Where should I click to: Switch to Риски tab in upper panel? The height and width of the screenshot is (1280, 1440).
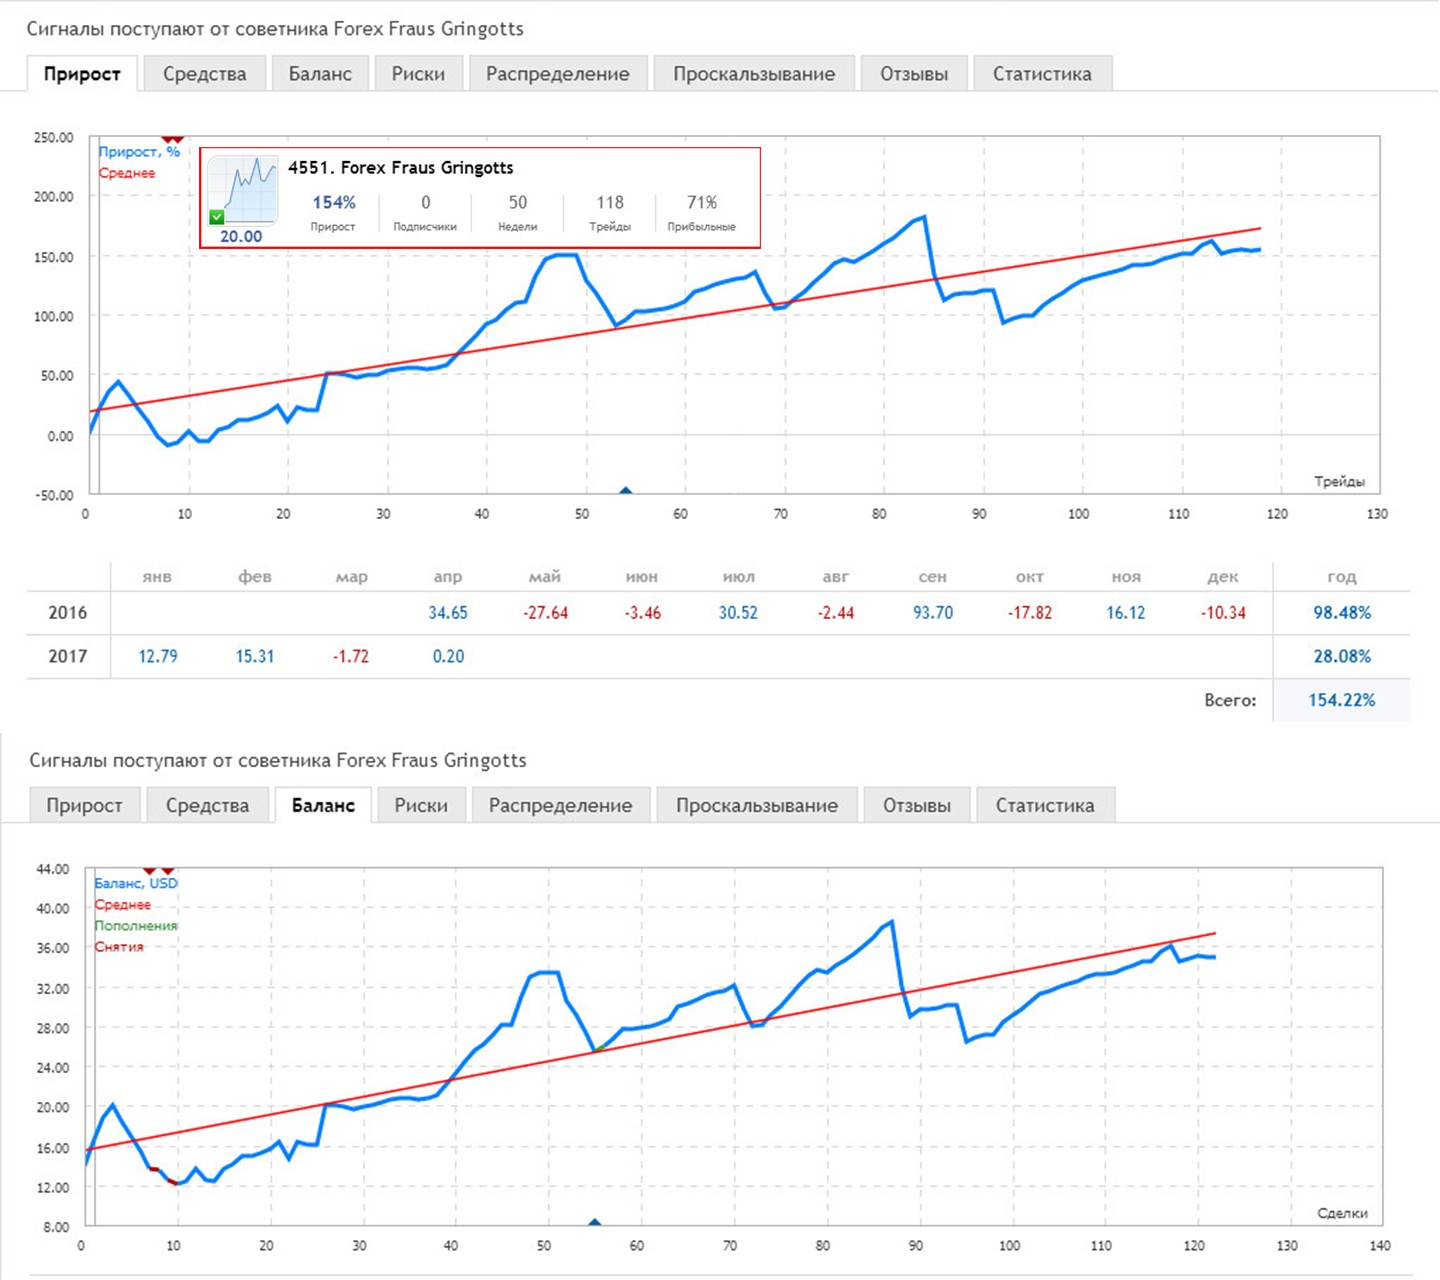[418, 74]
